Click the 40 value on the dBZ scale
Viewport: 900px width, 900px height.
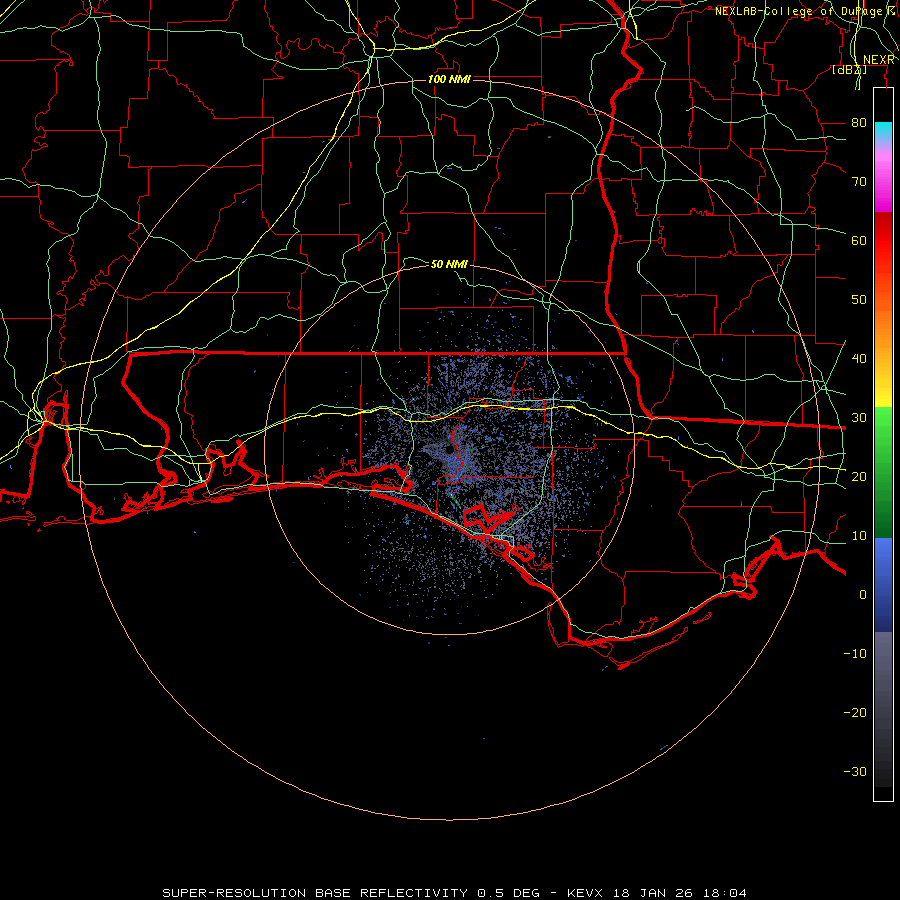(859, 359)
